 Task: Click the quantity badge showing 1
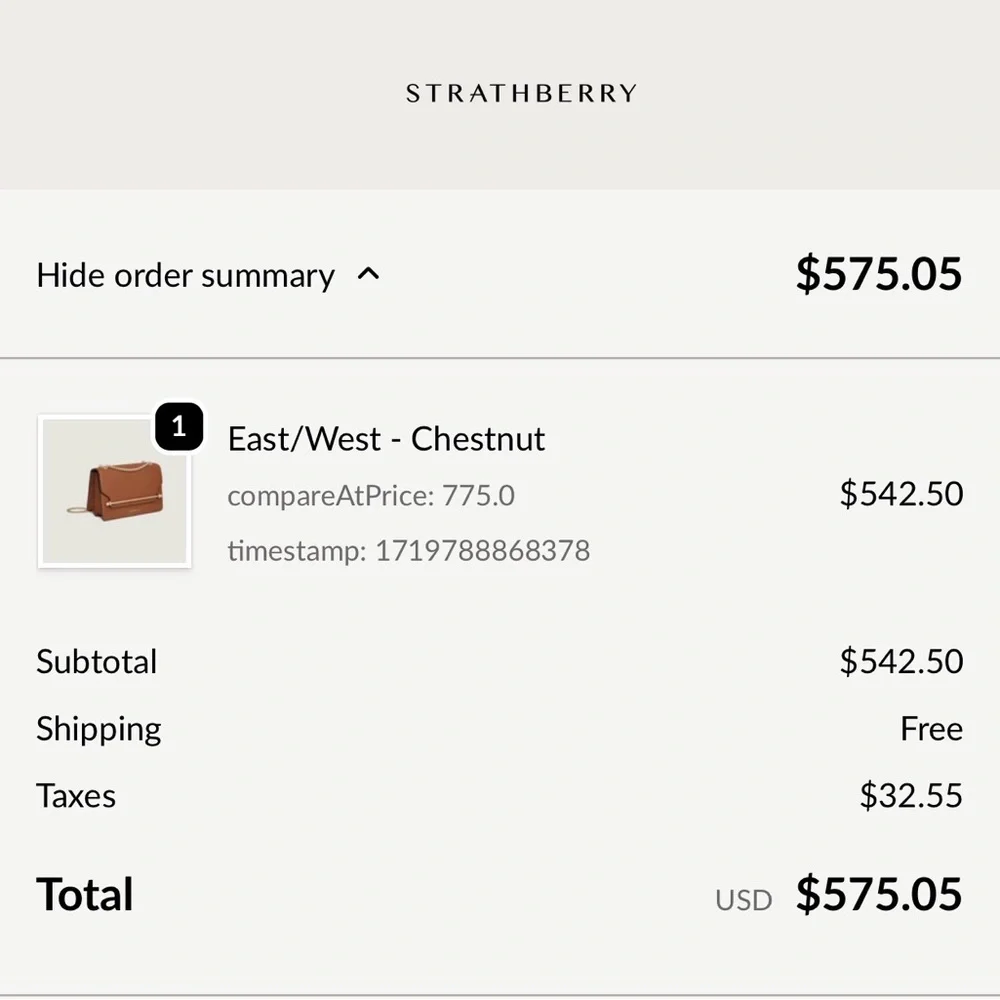(179, 427)
